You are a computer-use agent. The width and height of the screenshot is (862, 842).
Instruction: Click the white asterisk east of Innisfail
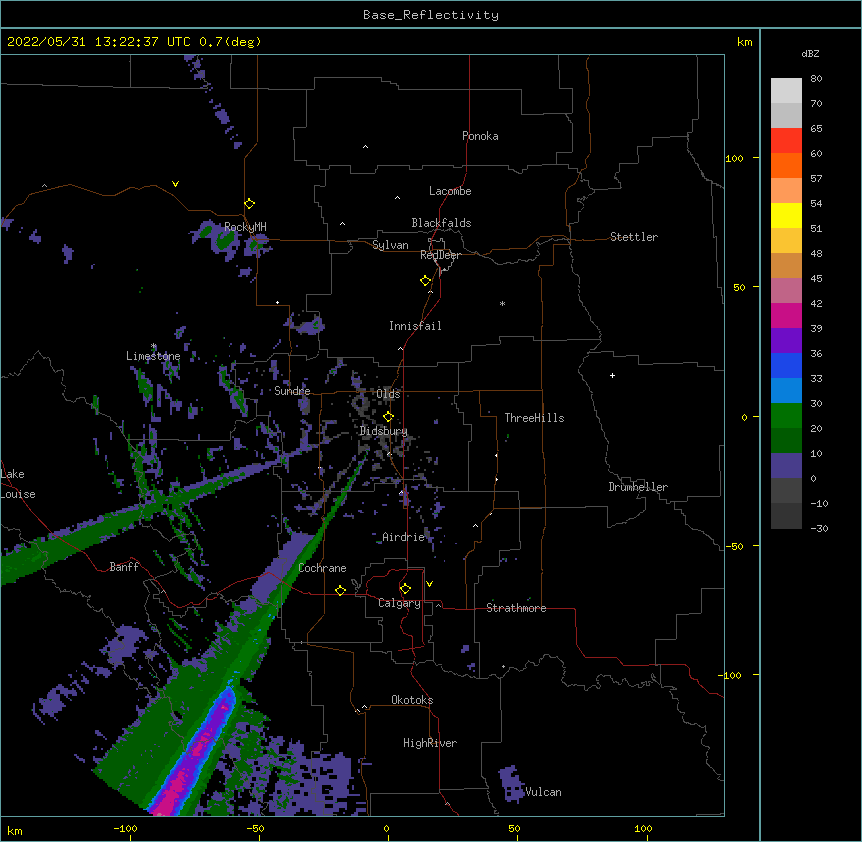click(502, 303)
